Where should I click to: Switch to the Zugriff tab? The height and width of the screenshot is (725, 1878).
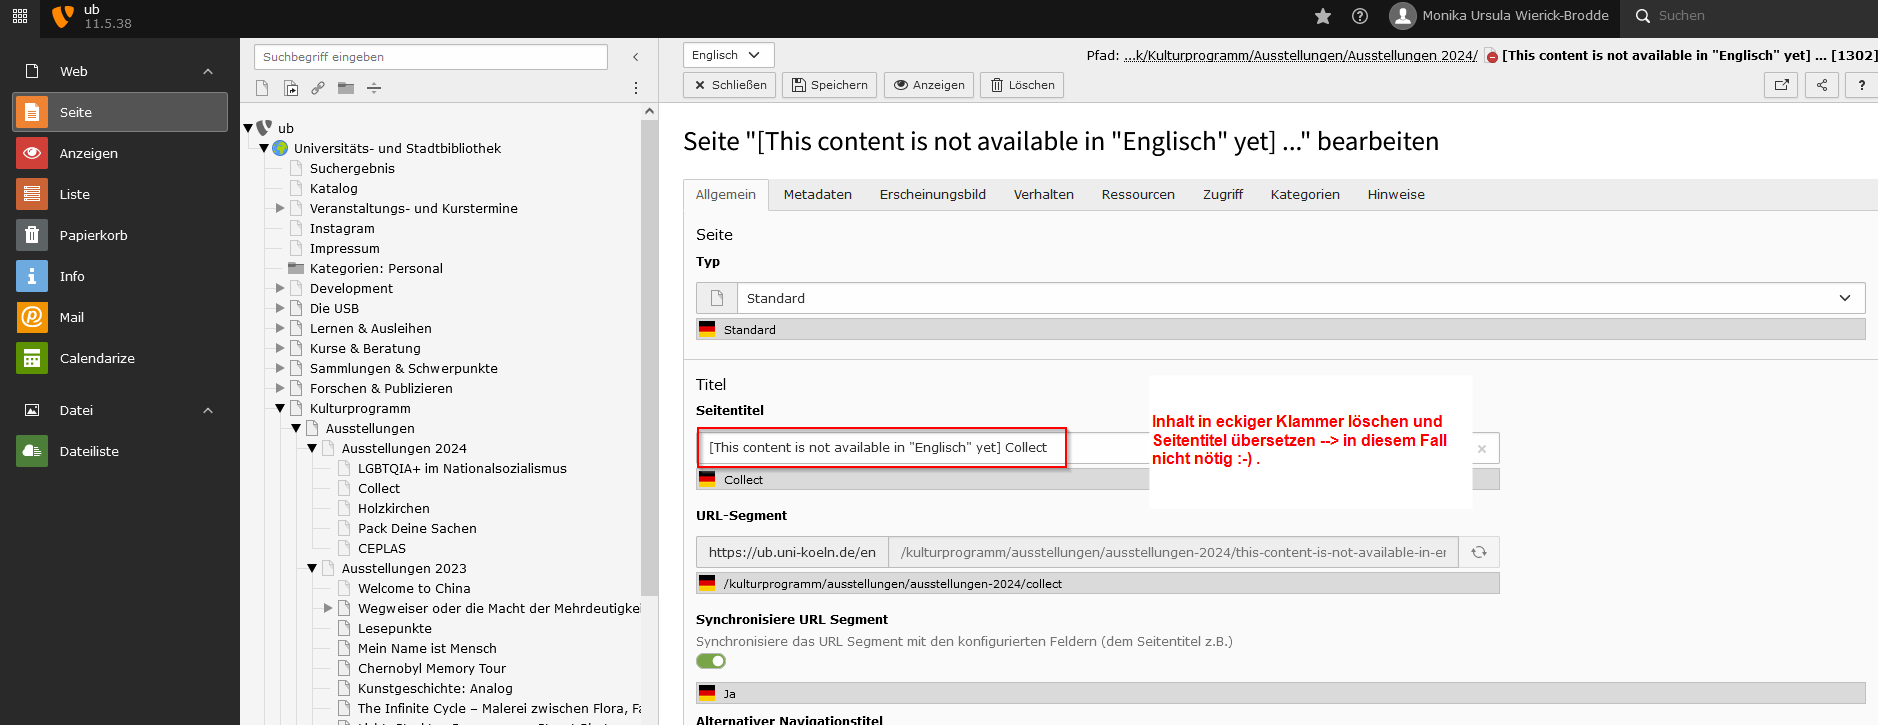pyautogui.click(x=1222, y=194)
